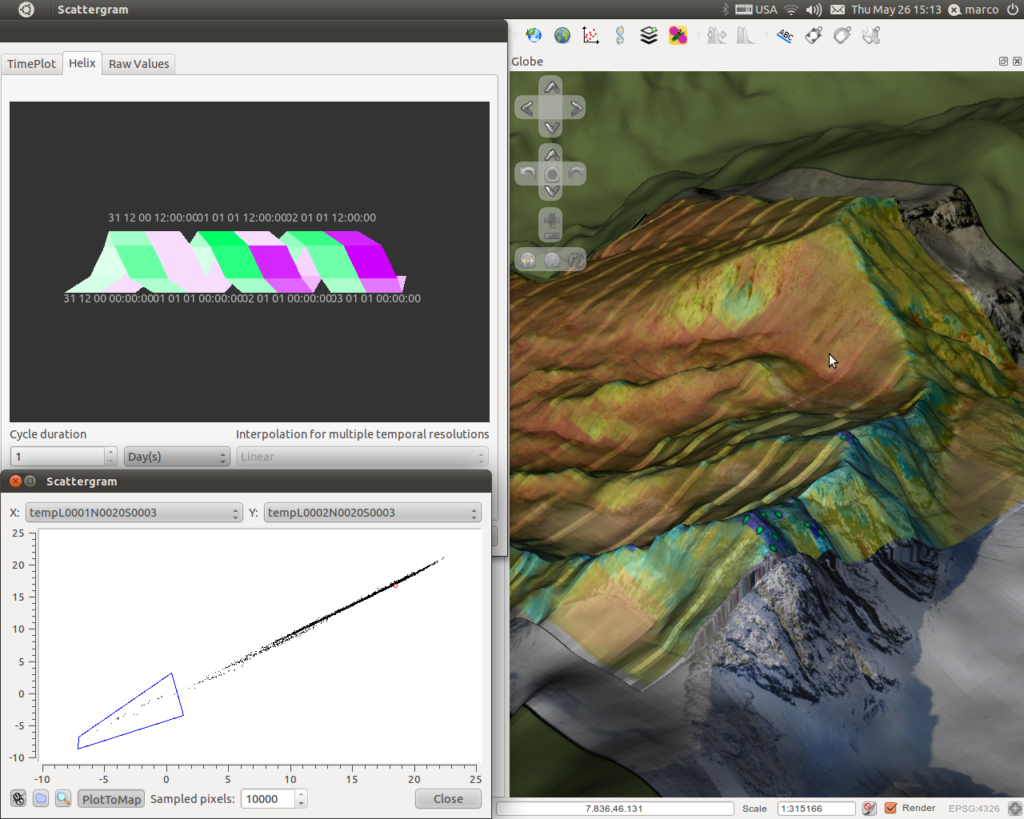Screen dimensions: 1024x819
Task: Click the scatterplot icon in the toolbar
Action: (x=590, y=35)
